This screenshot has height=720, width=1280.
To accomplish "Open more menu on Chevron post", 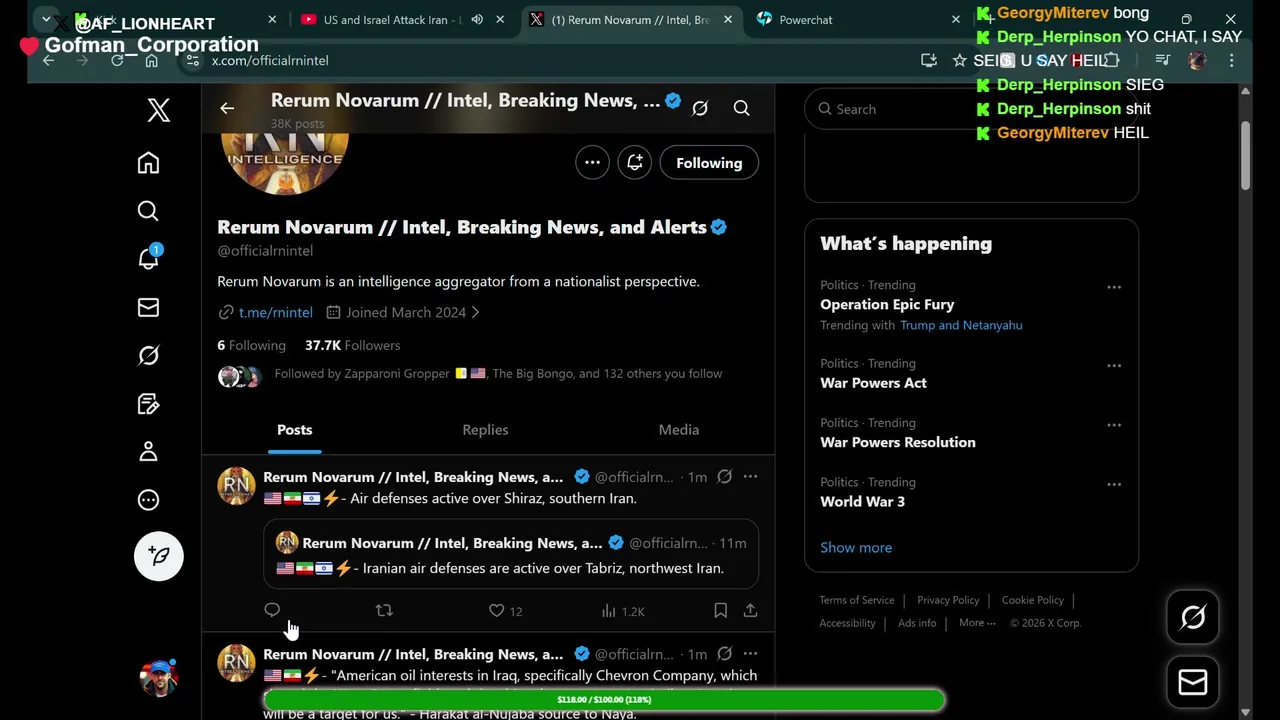I will coord(750,654).
